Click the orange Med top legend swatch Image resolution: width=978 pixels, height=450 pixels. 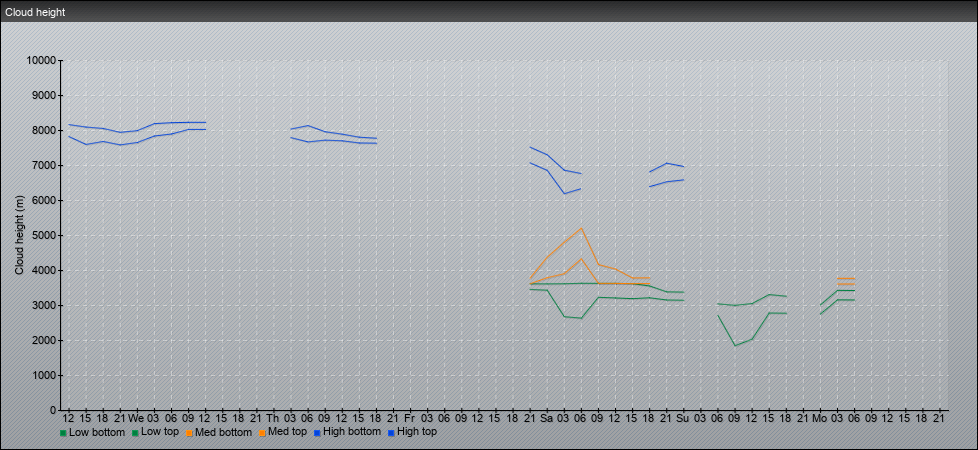(x=262, y=432)
